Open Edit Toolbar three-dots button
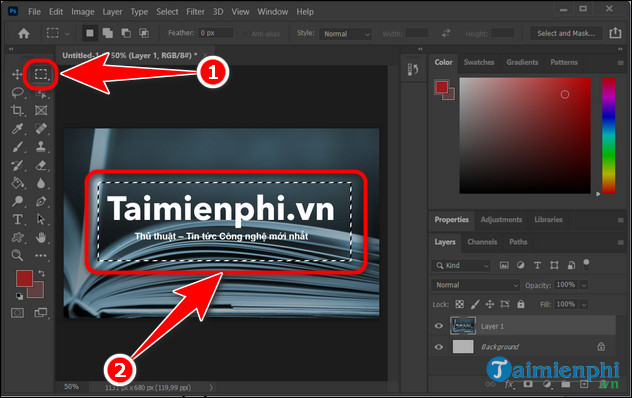This screenshot has height=398, width=632. [41, 255]
